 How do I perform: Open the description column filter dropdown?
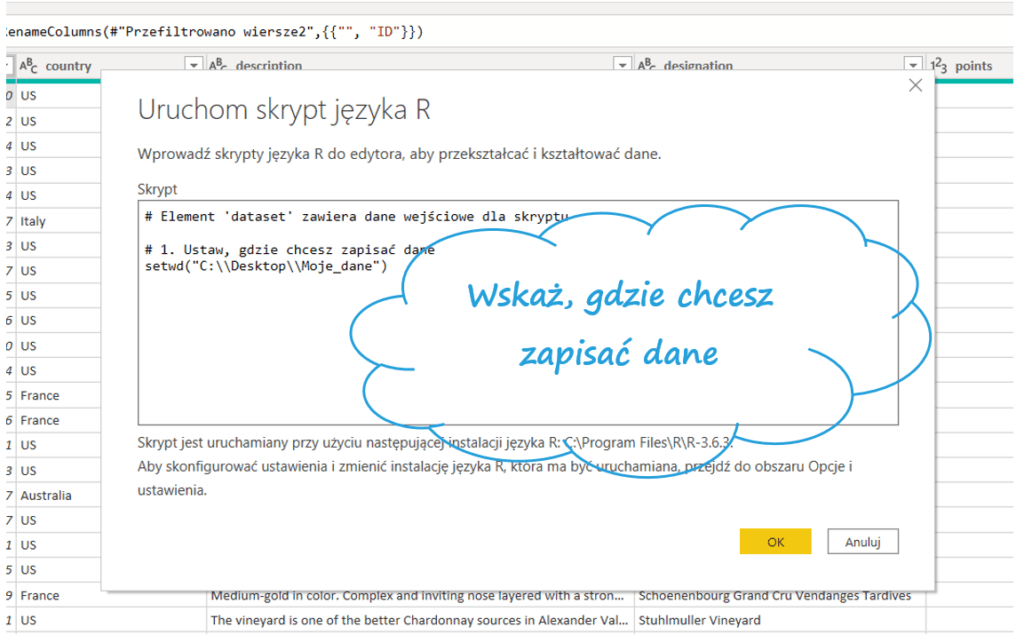(x=621, y=66)
